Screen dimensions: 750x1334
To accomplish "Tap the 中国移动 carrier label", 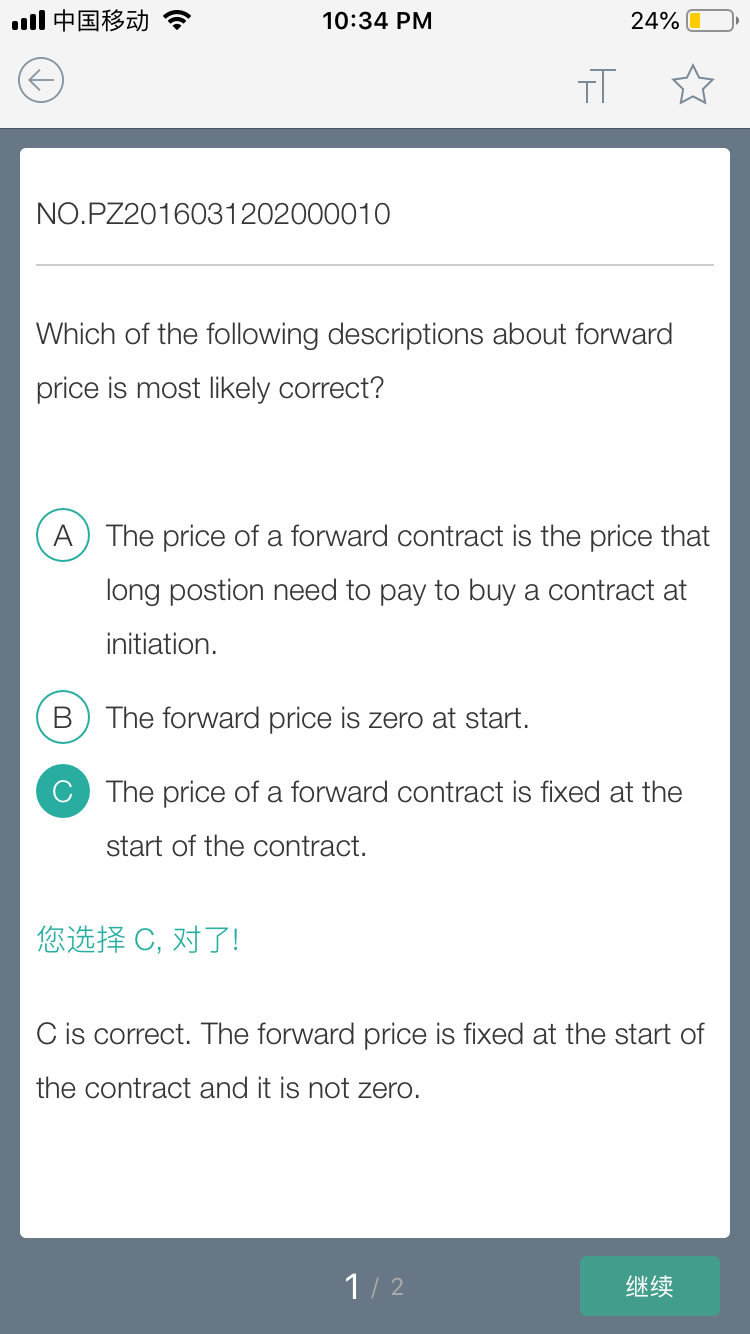I will click(101, 20).
